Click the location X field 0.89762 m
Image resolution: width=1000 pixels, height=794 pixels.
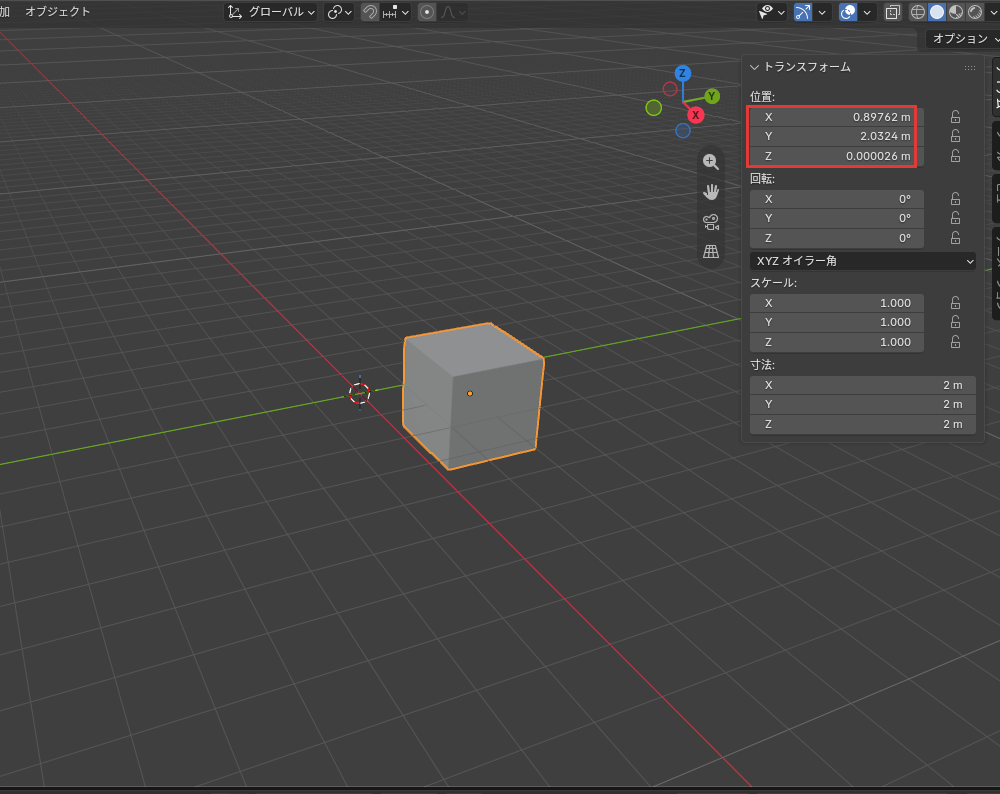point(836,117)
